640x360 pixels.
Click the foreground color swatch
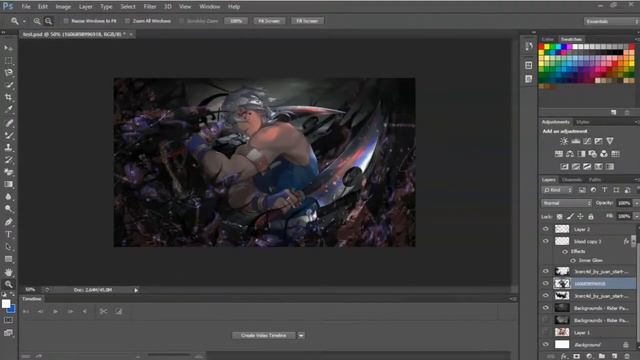tap(6, 304)
